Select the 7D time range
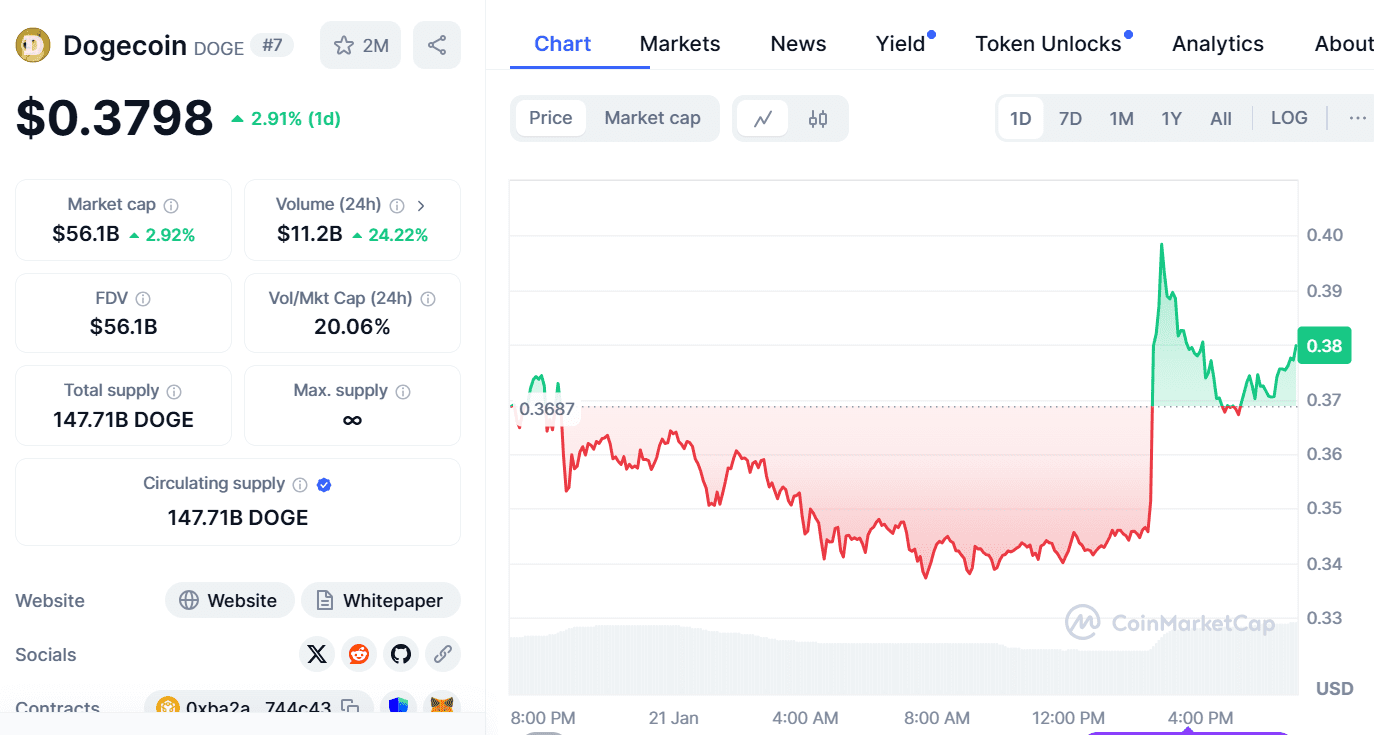The image size is (1374, 735). click(1070, 119)
